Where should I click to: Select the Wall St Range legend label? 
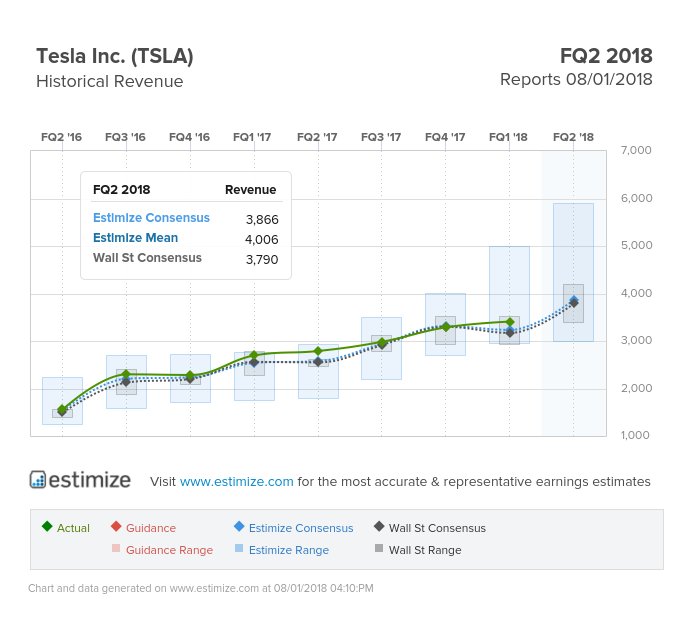coord(425,550)
